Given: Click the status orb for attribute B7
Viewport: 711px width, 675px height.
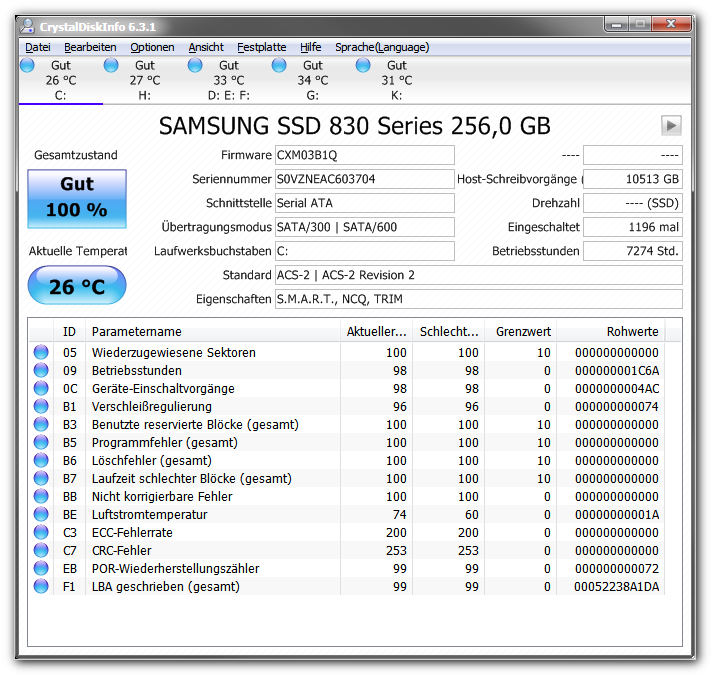Looking at the screenshot, I should 41,478.
